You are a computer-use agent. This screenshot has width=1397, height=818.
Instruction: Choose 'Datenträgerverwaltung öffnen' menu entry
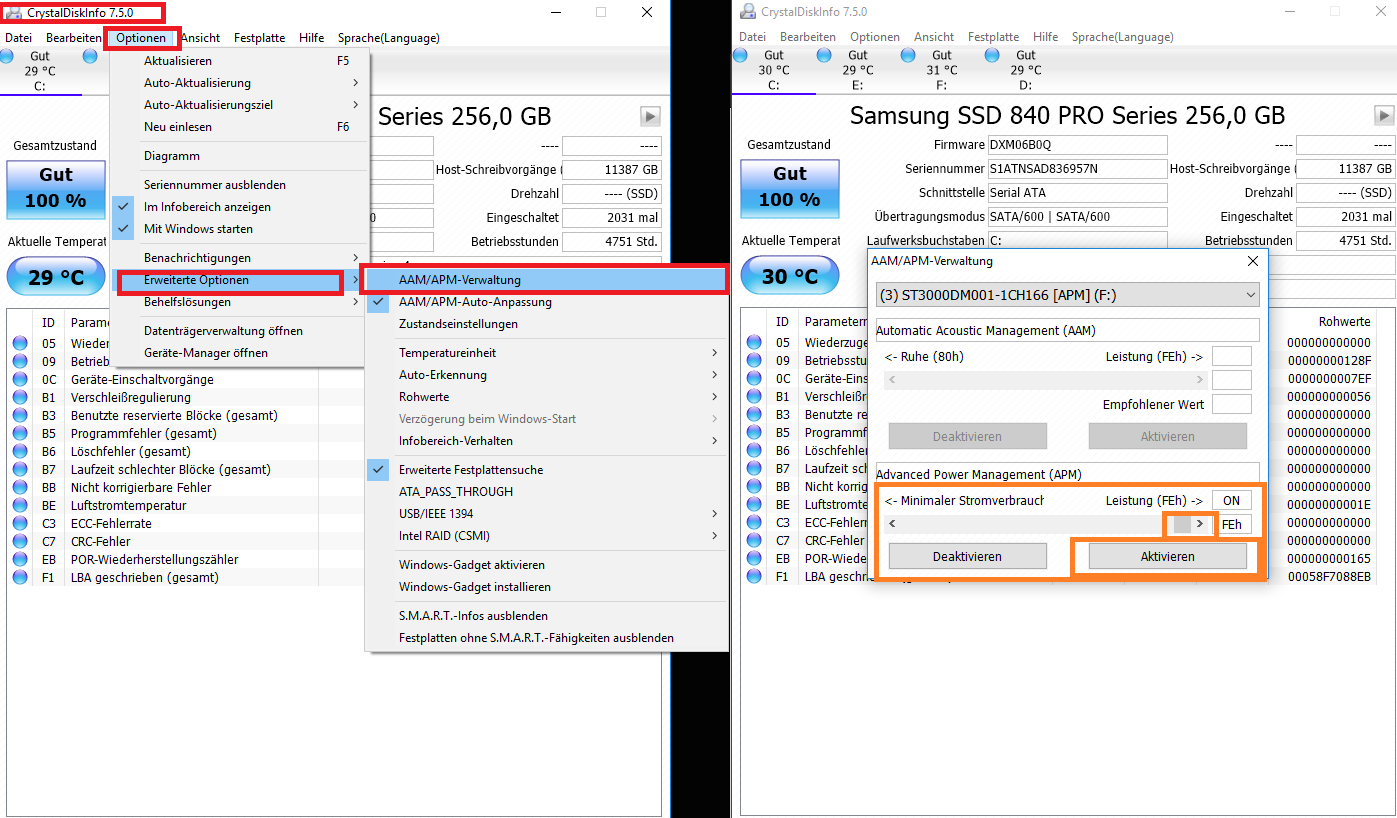(240, 331)
